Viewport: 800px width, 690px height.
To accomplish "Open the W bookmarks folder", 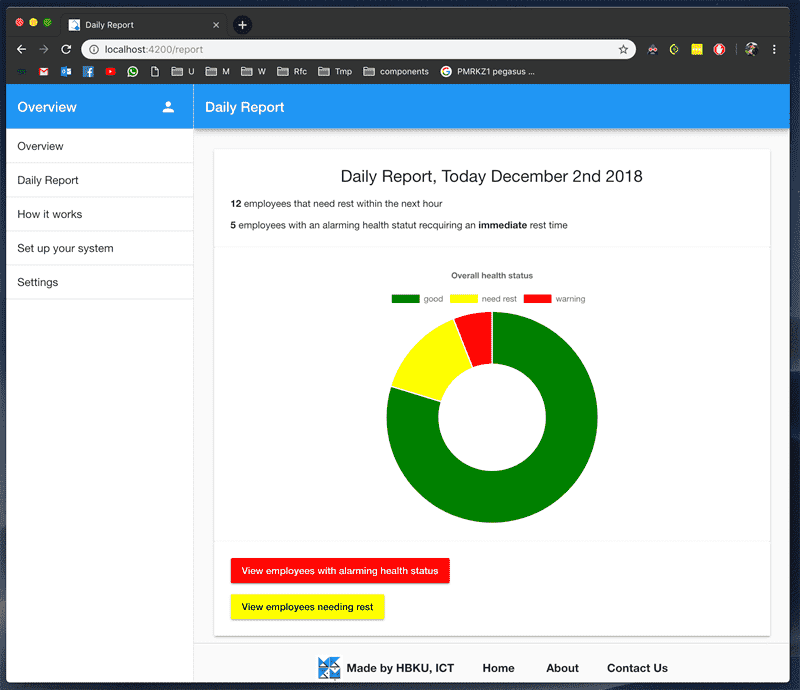I will tap(253, 71).
